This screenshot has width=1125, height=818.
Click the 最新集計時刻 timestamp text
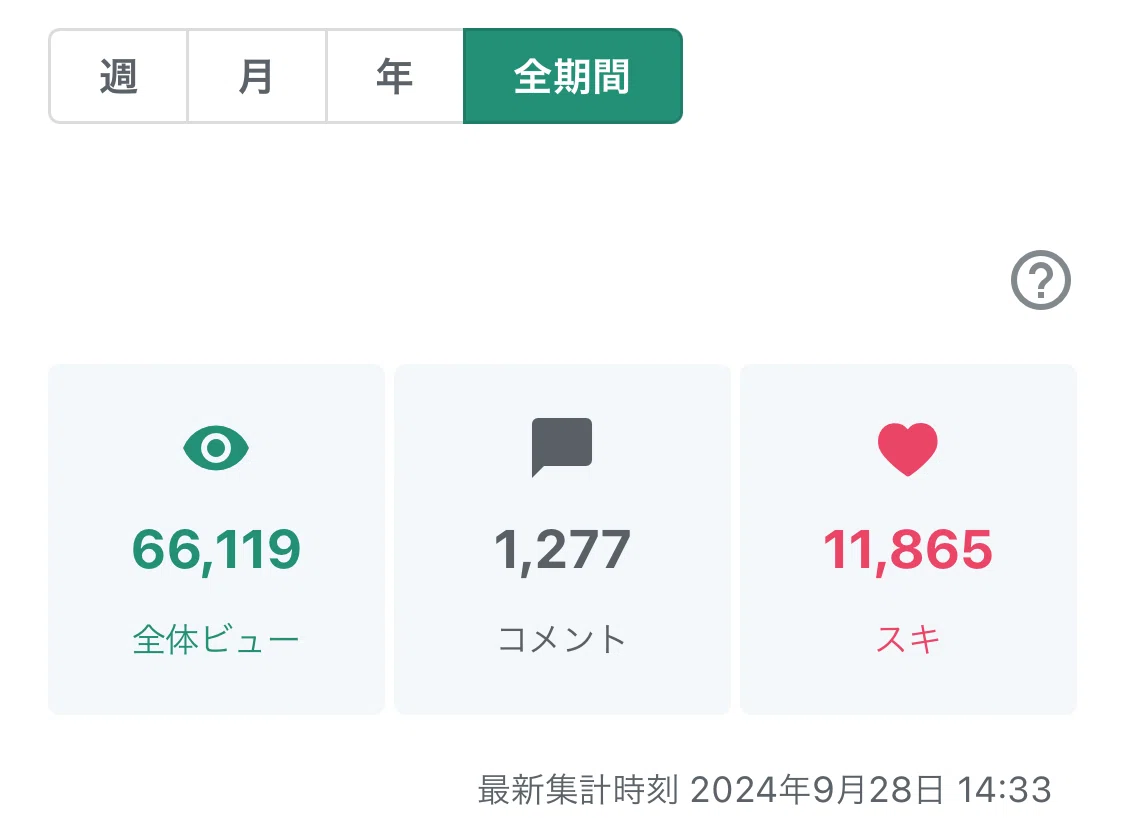tap(578, 790)
